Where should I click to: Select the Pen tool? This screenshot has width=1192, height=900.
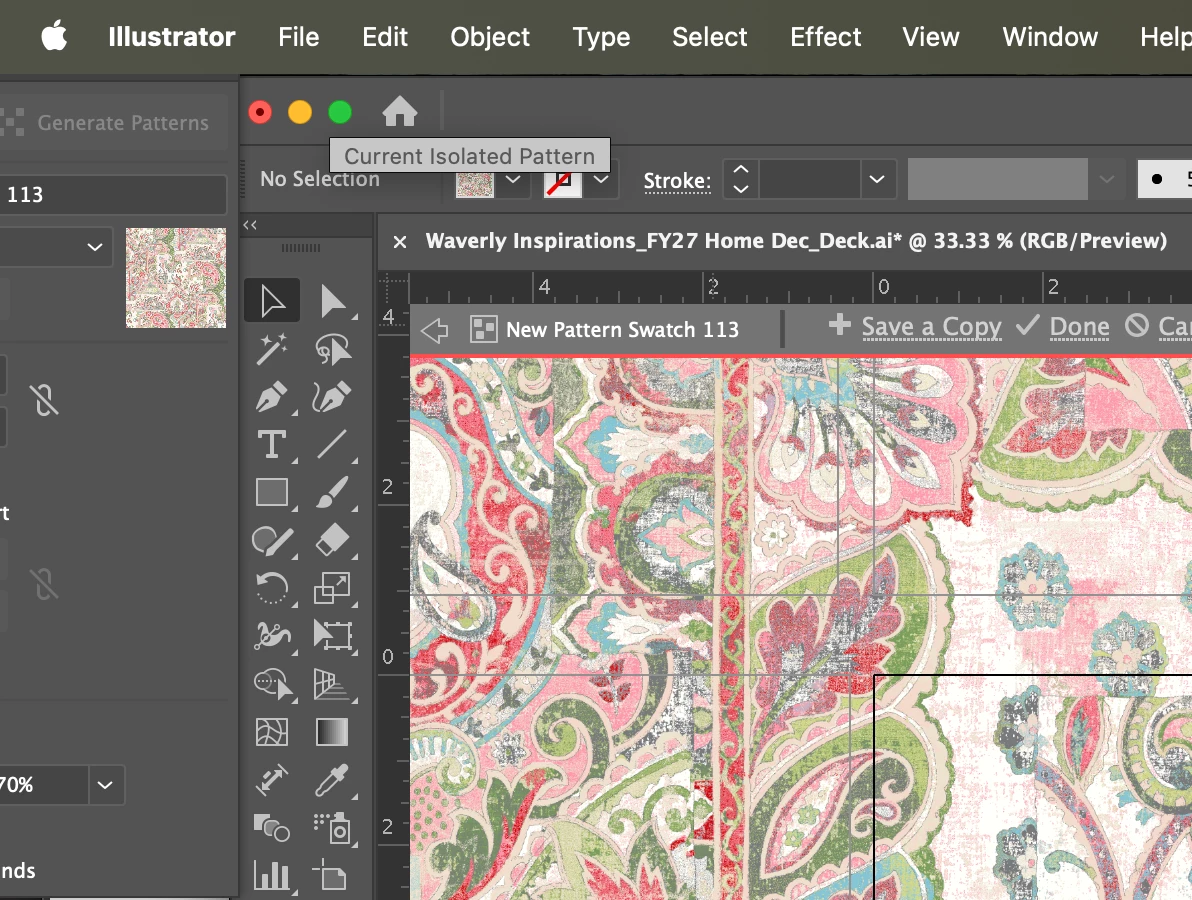pyautogui.click(x=272, y=397)
